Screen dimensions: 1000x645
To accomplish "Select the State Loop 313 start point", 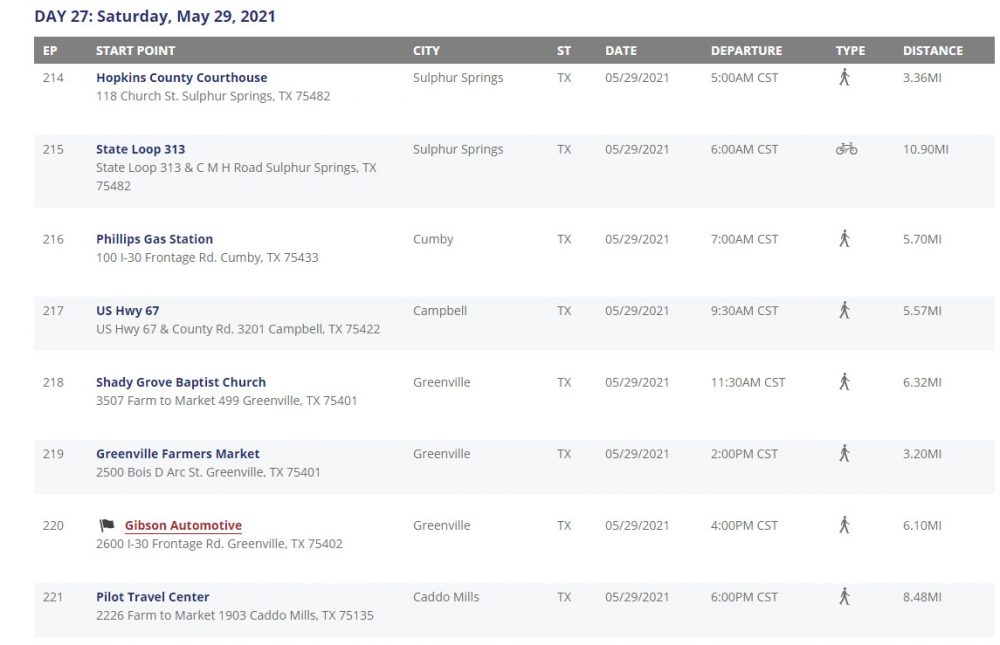I will pos(140,149).
